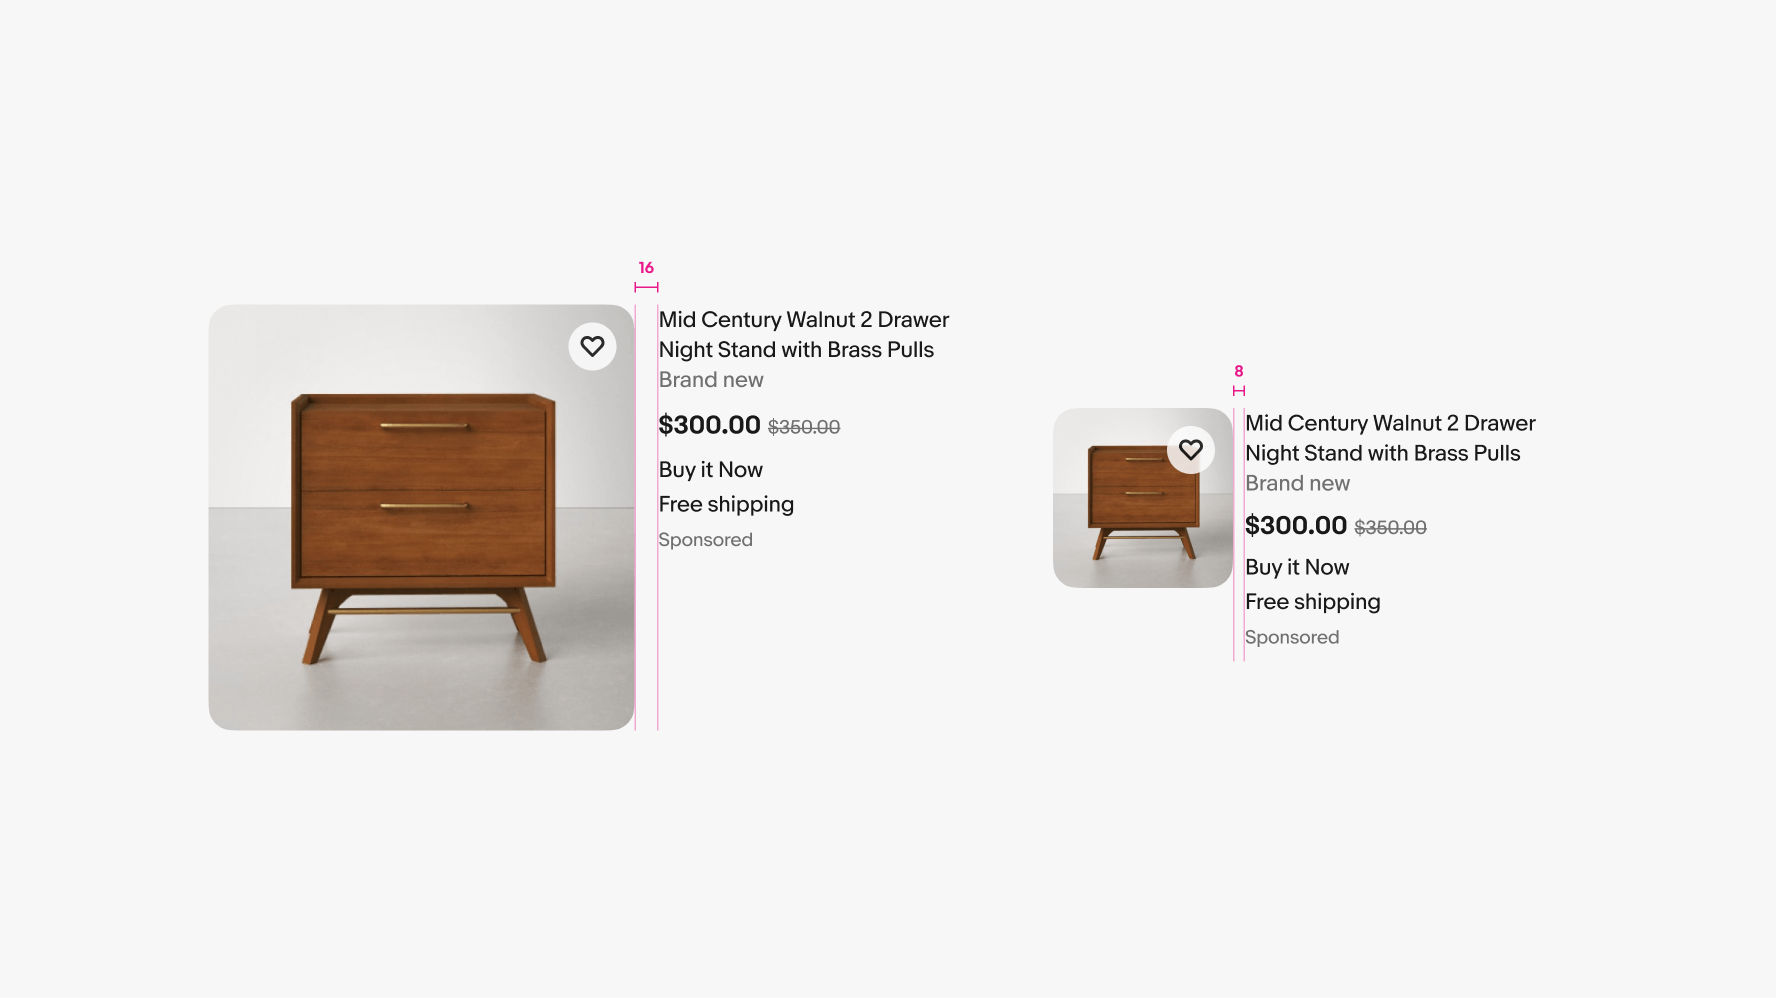Click the crossed-out $350.00 in the large card
Image resolution: width=1776 pixels, height=998 pixels.
[x=804, y=427]
